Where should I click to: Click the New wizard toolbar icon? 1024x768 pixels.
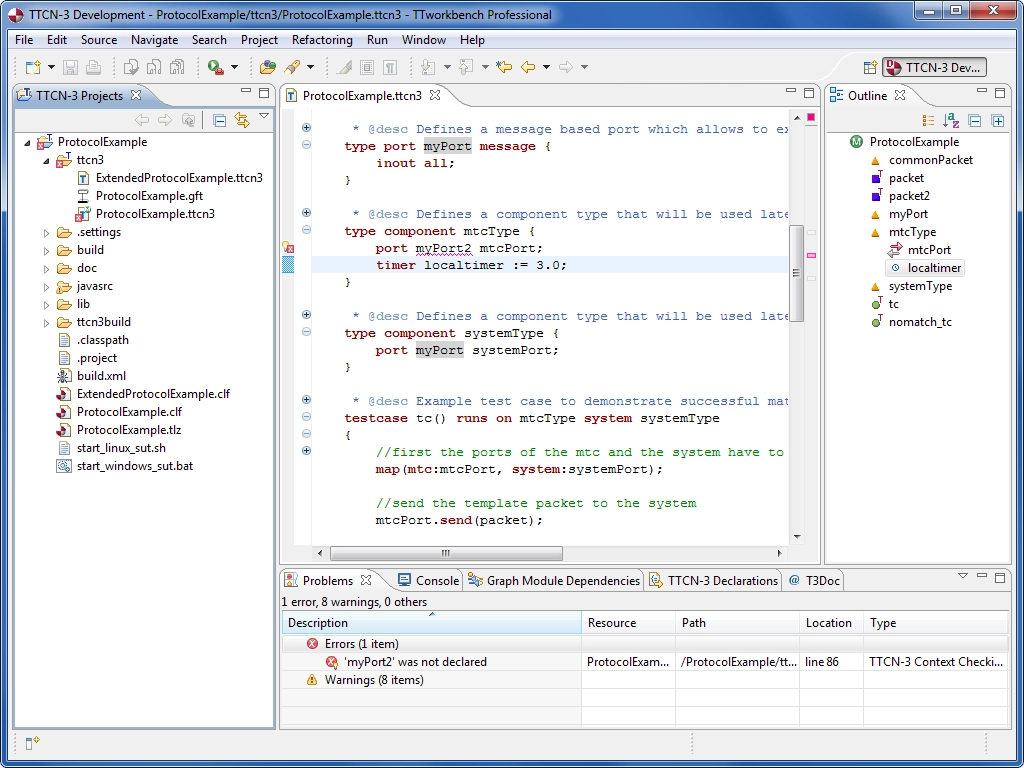click(33, 67)
